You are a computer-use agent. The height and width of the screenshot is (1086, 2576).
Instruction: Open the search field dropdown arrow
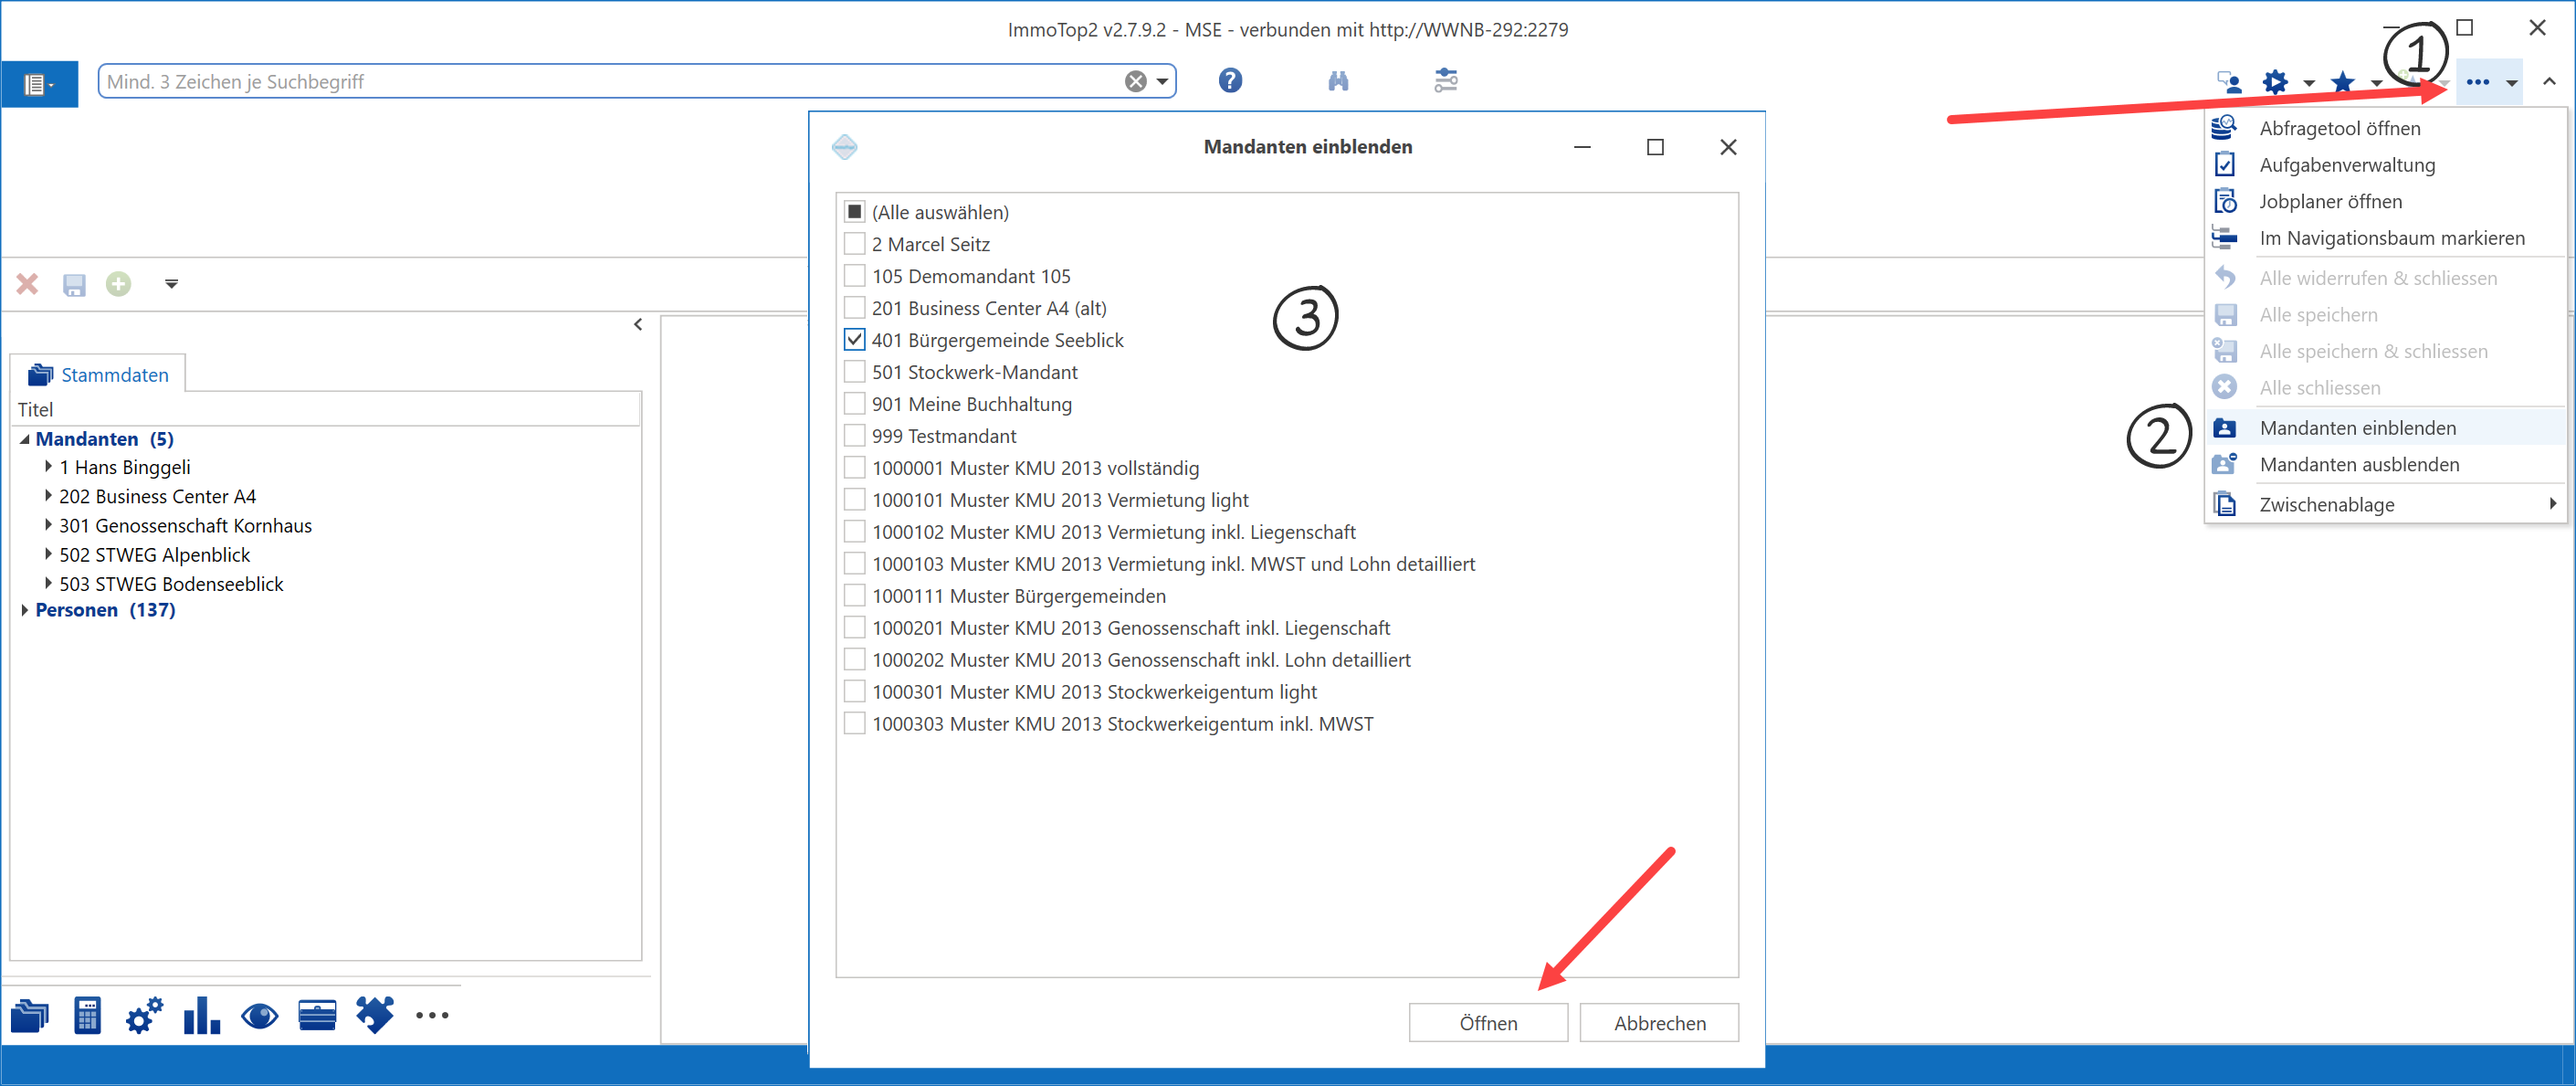point(1162,82)
